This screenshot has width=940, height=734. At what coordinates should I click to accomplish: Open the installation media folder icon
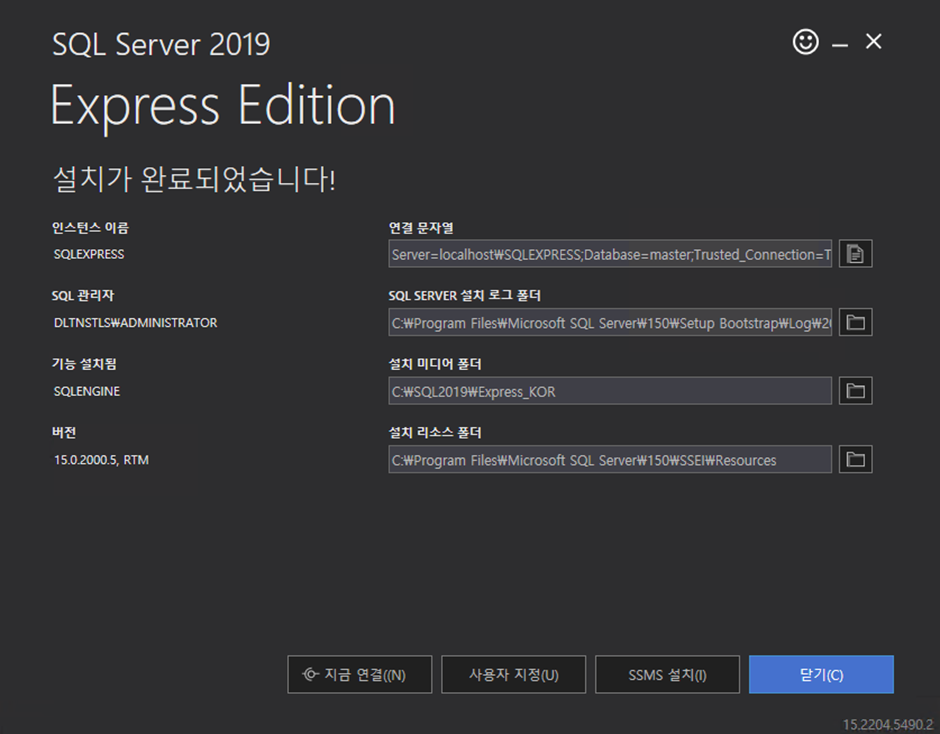(855, 391)
